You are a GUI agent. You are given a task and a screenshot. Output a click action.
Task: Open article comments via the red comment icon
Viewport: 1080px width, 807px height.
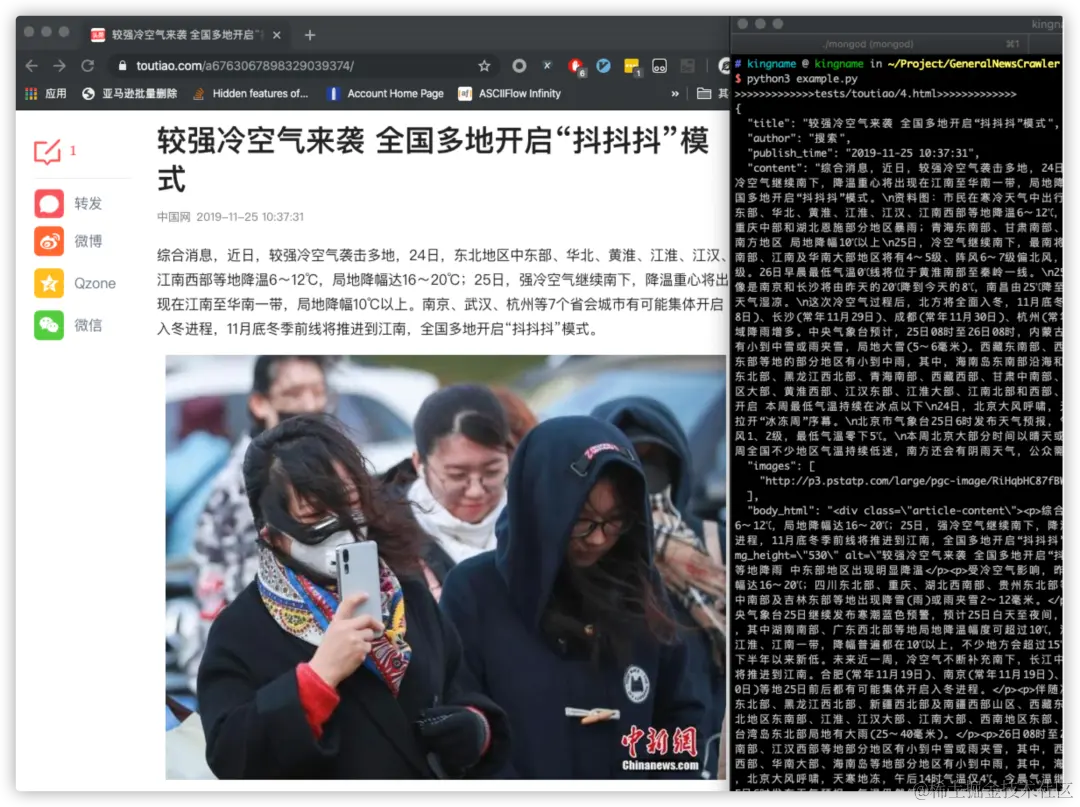[x=48, y=151]
